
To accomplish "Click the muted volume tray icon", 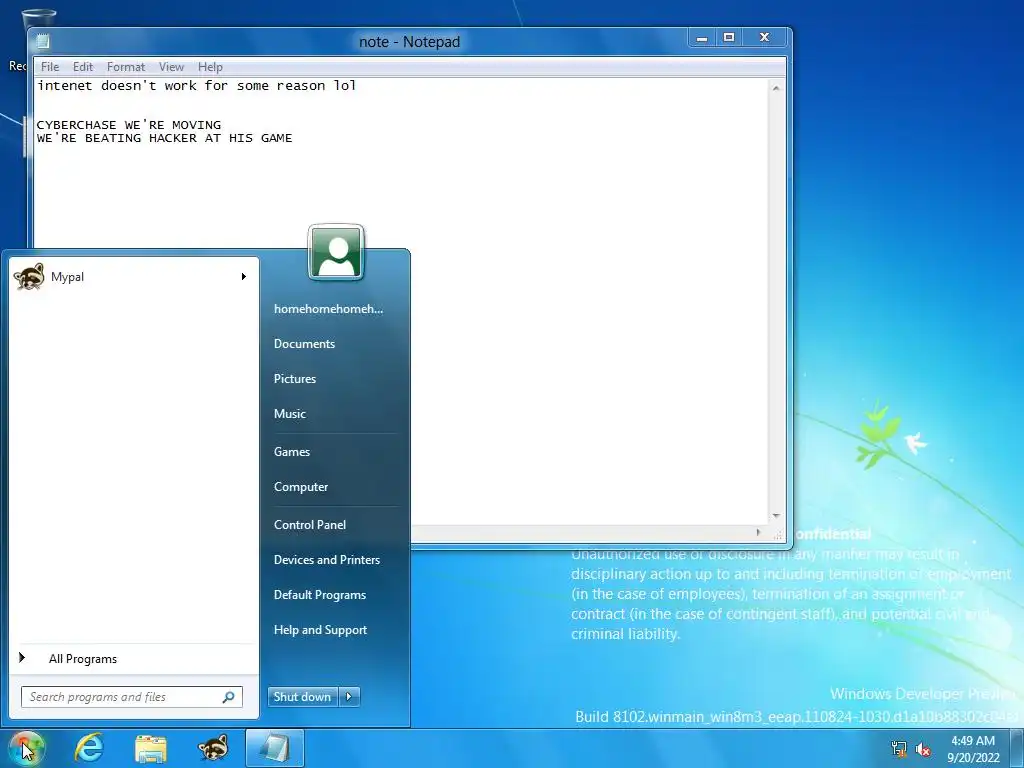I will [923, 749].
